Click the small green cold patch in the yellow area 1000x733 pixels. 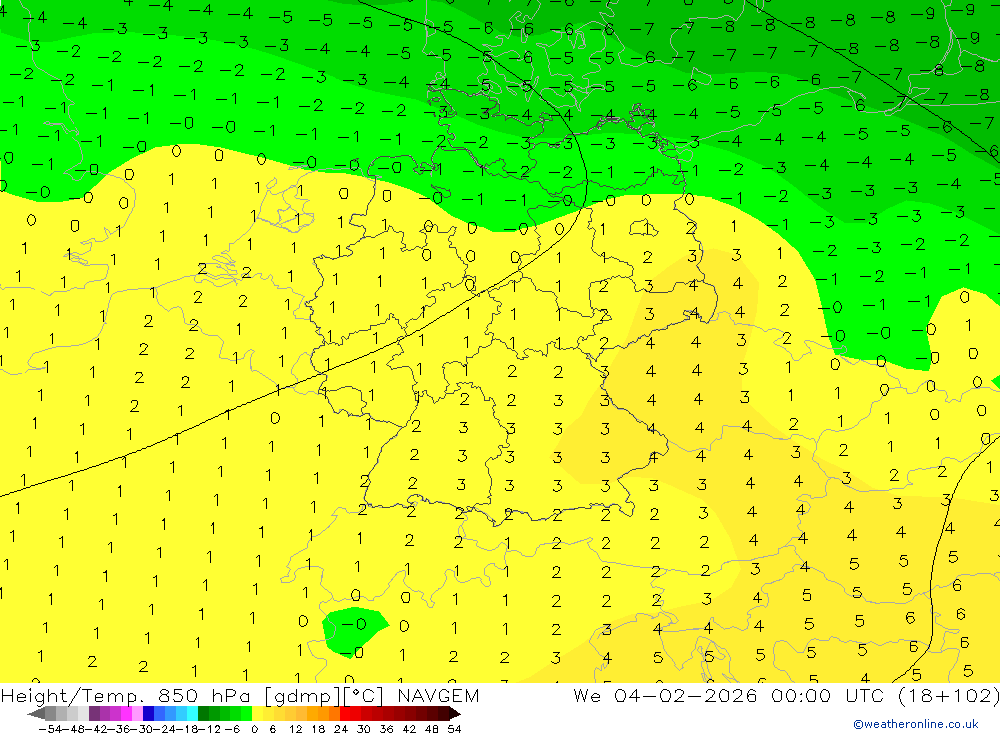353,632
